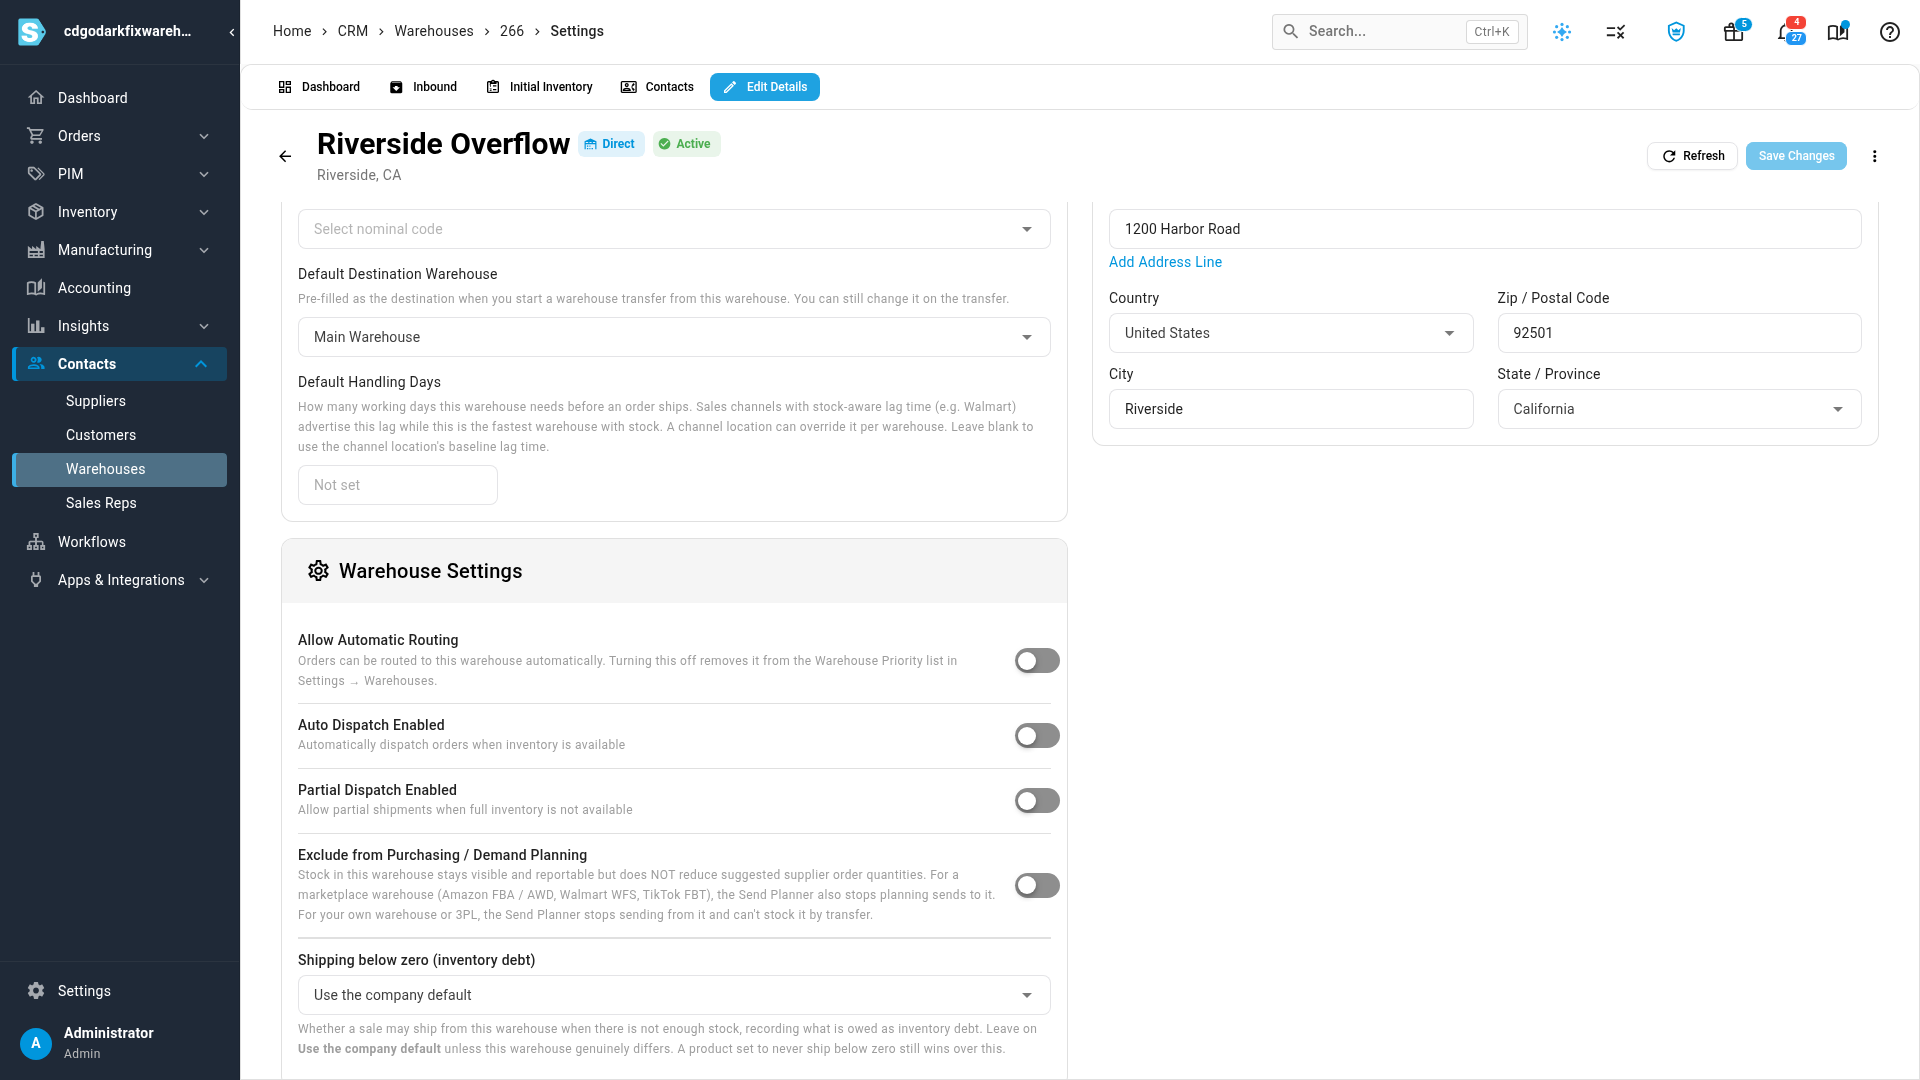The height and width of the screenshot is (1080, 1920).
Task: Click the shield icon in the top bar
Action: (x=1677, y=32)
